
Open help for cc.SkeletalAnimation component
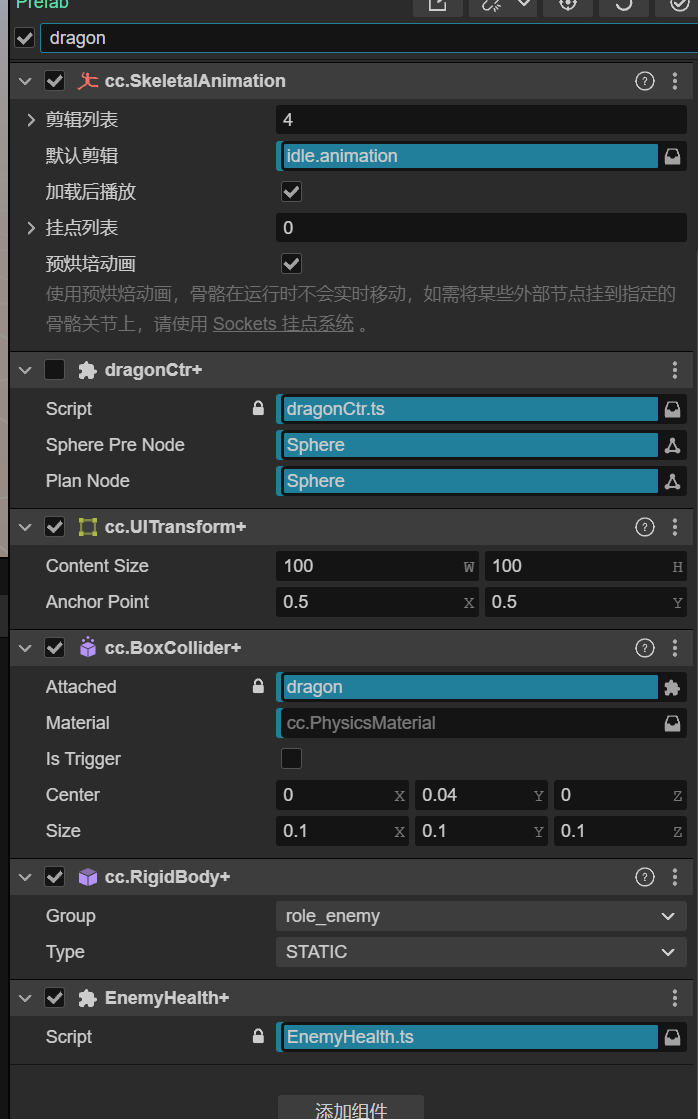coord(645,81)
